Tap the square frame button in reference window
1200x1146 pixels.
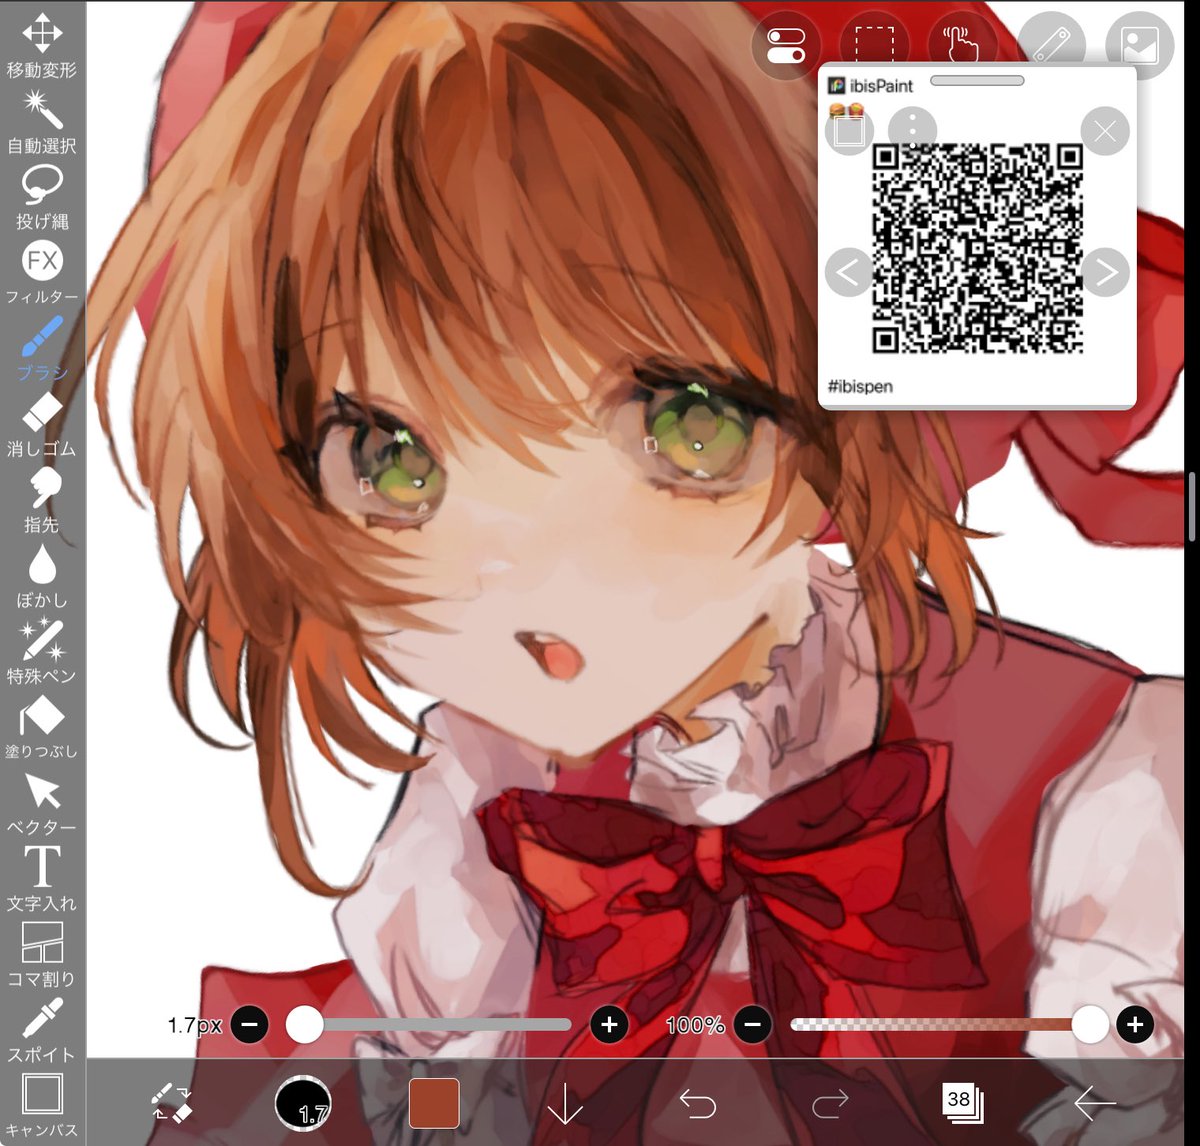point(849,131)
